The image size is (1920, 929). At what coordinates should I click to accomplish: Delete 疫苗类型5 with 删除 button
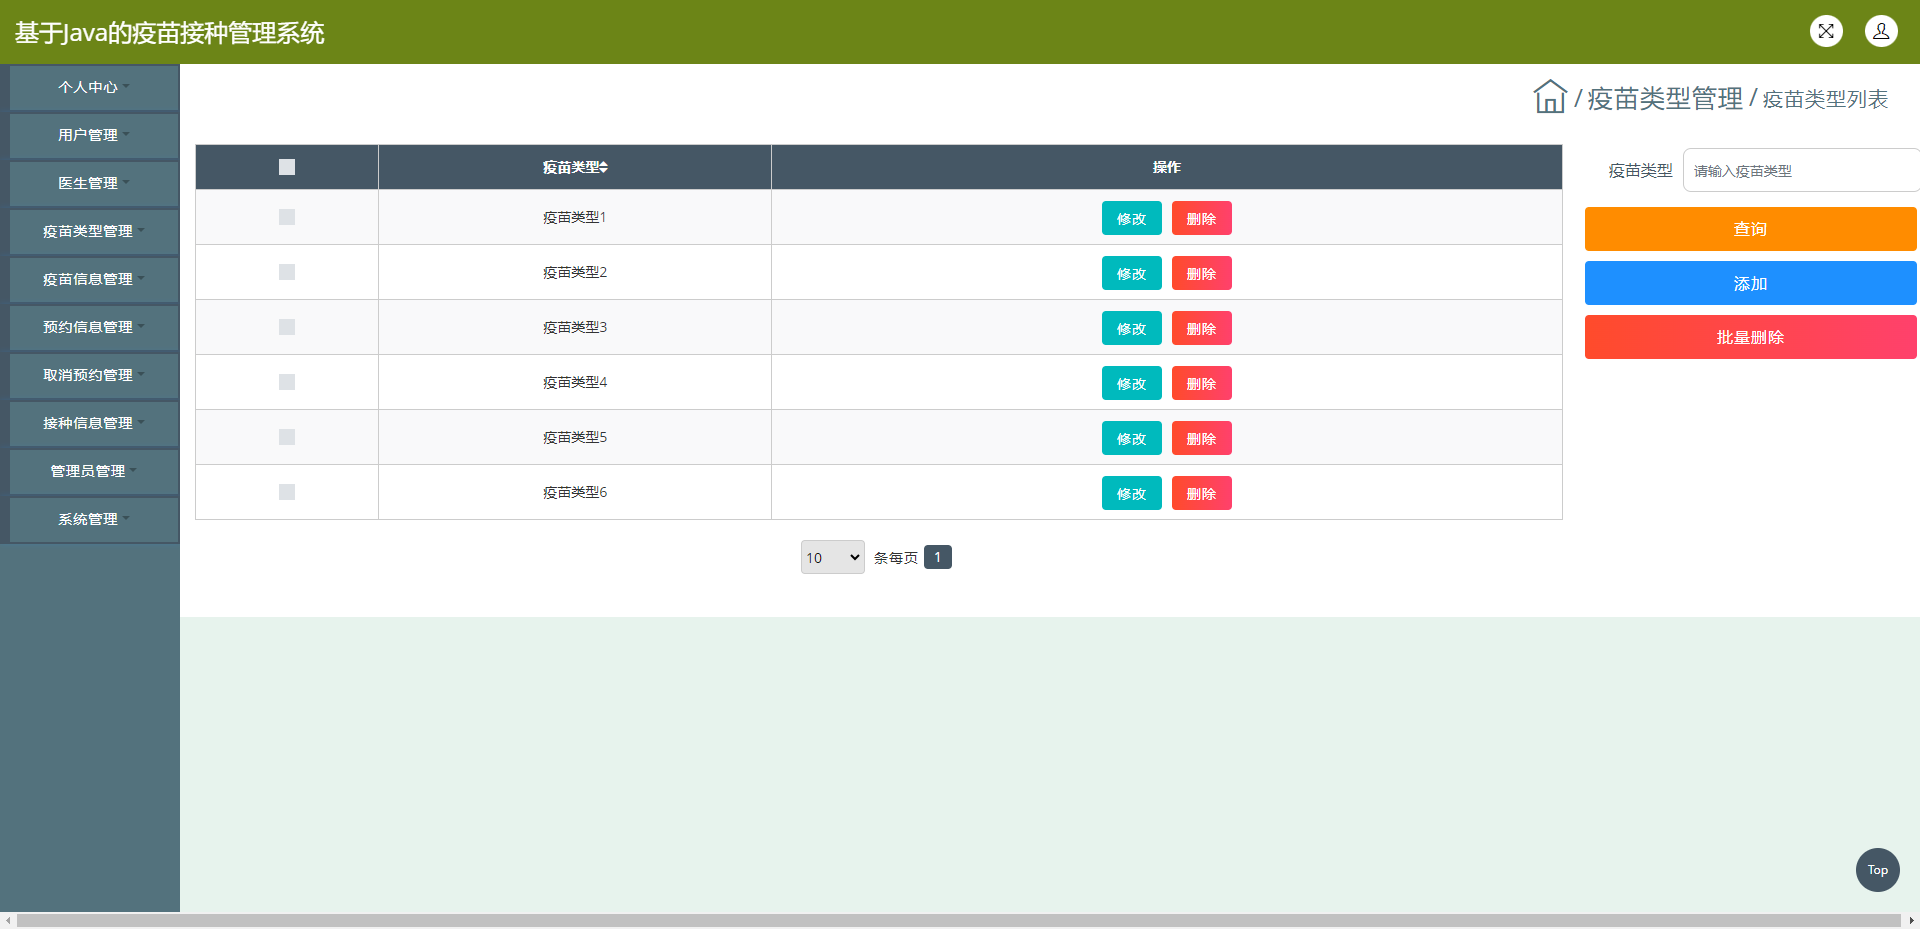click(x=1201, y=438)
